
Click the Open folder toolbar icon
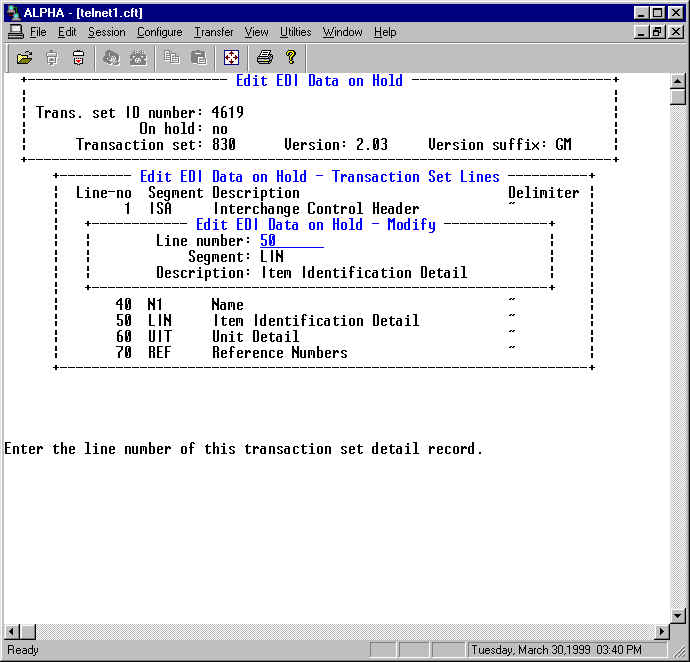point(25,58)
